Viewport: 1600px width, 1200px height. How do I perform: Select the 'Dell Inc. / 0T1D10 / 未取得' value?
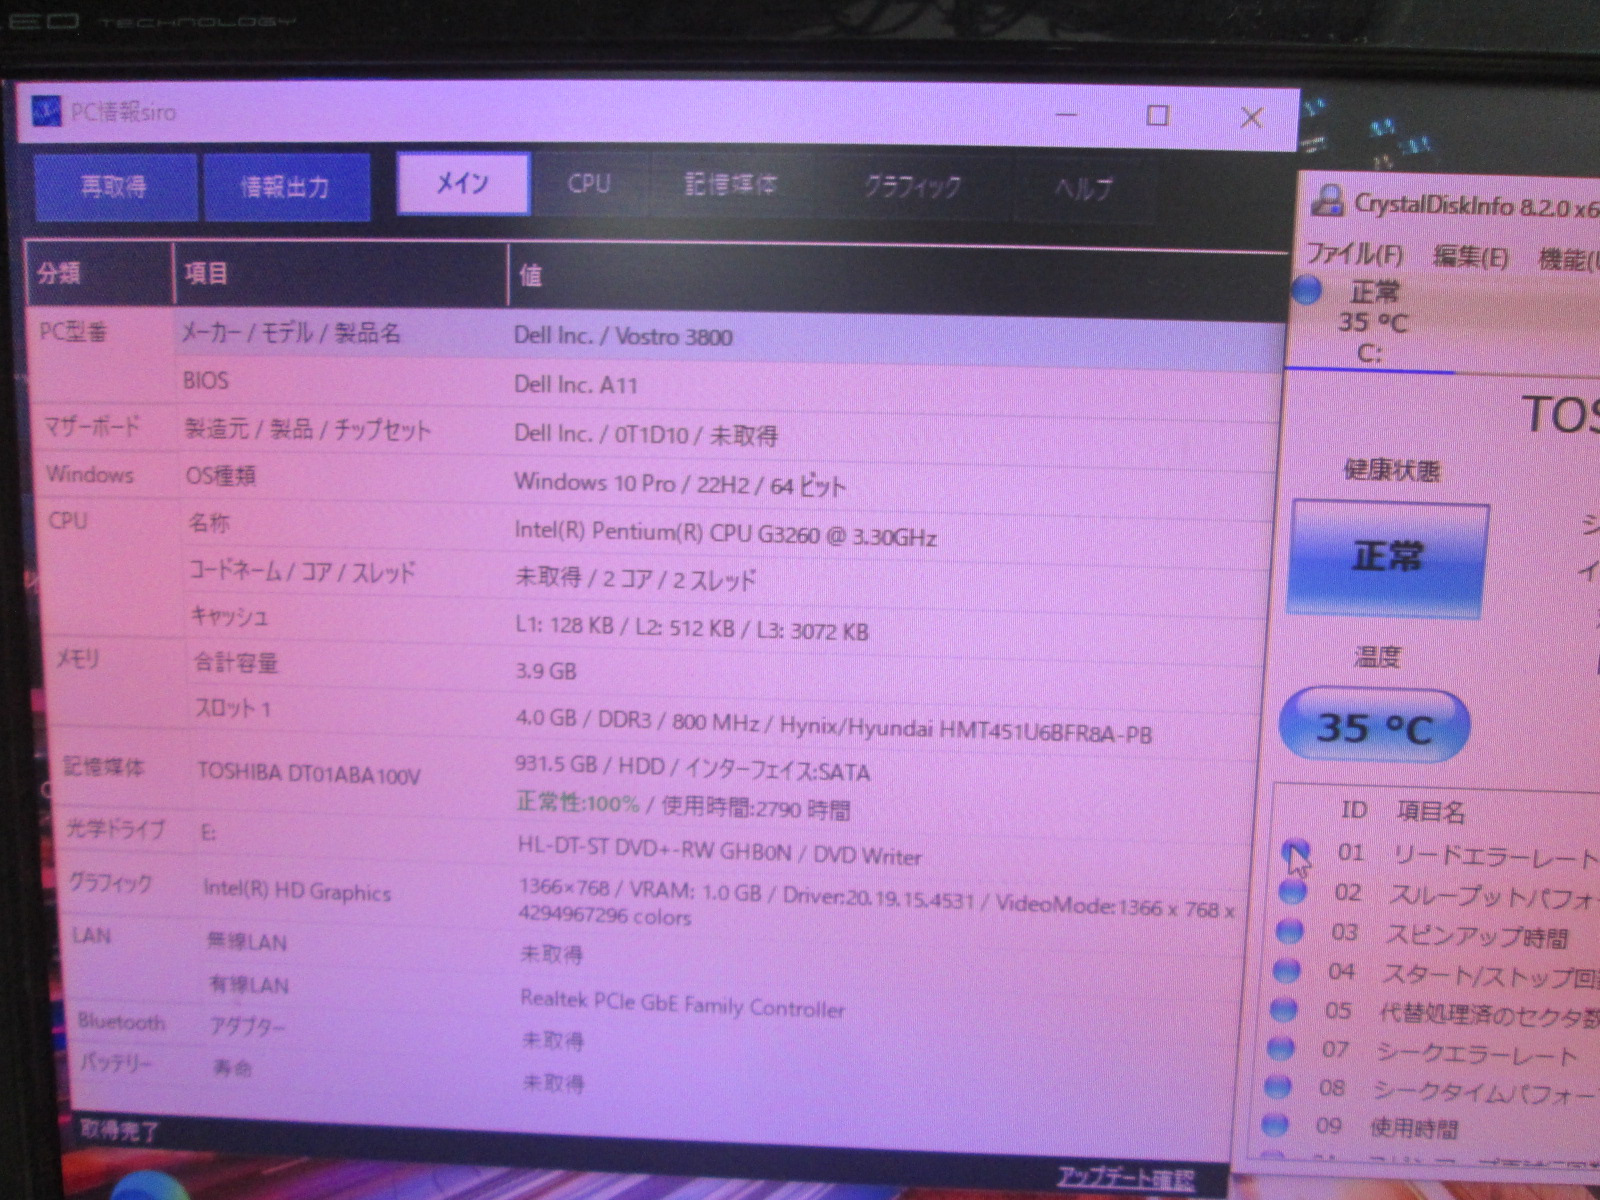[x=645, y=434]
